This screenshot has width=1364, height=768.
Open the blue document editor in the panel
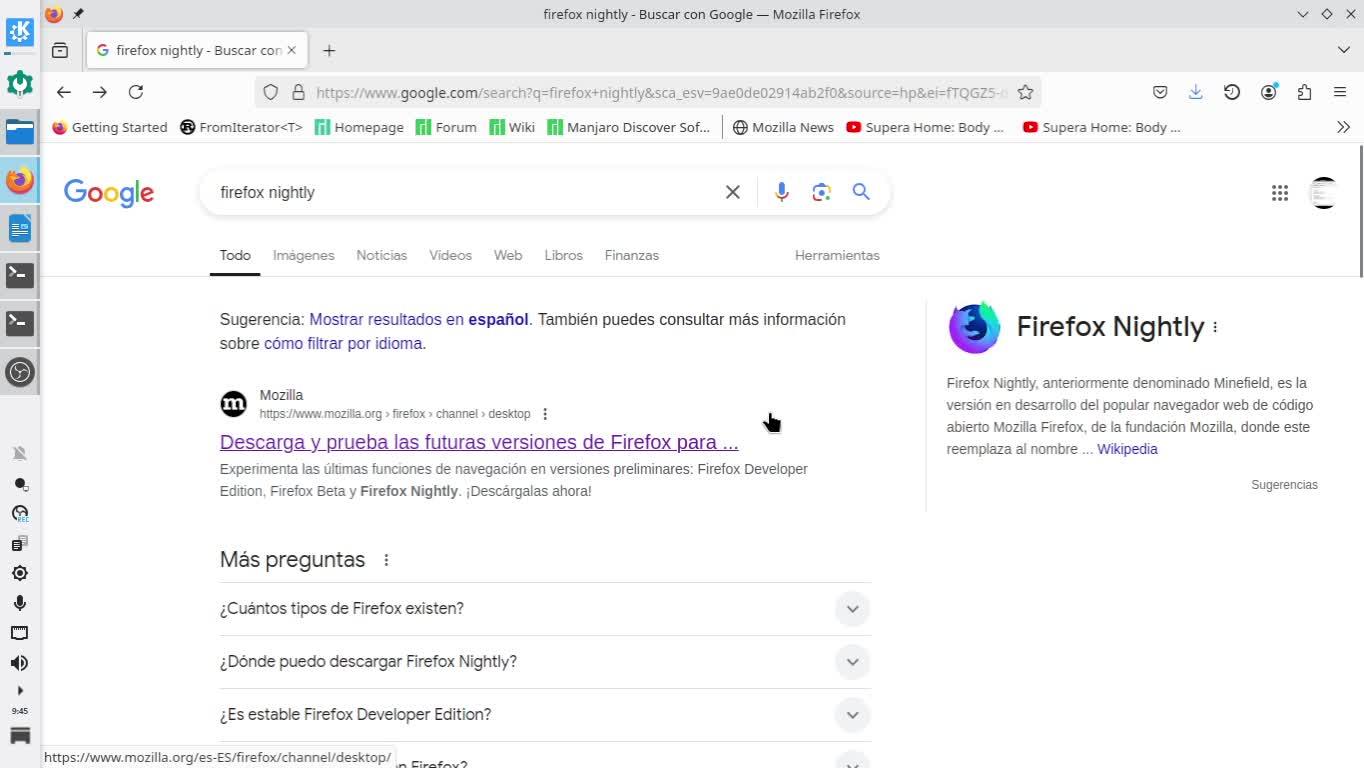click(20, 228)
